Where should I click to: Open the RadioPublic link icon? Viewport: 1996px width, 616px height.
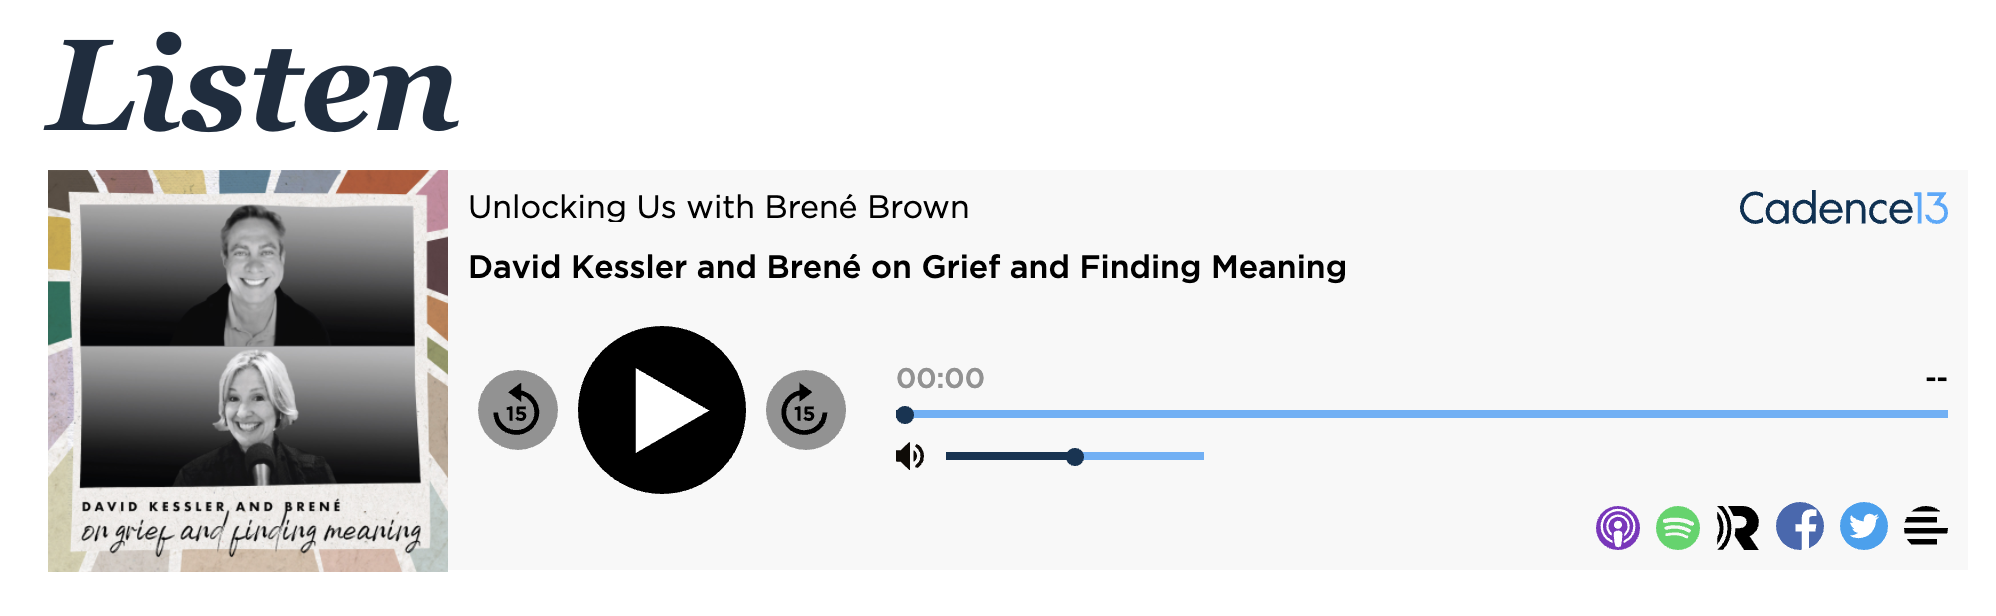(x=1737, y=527)
